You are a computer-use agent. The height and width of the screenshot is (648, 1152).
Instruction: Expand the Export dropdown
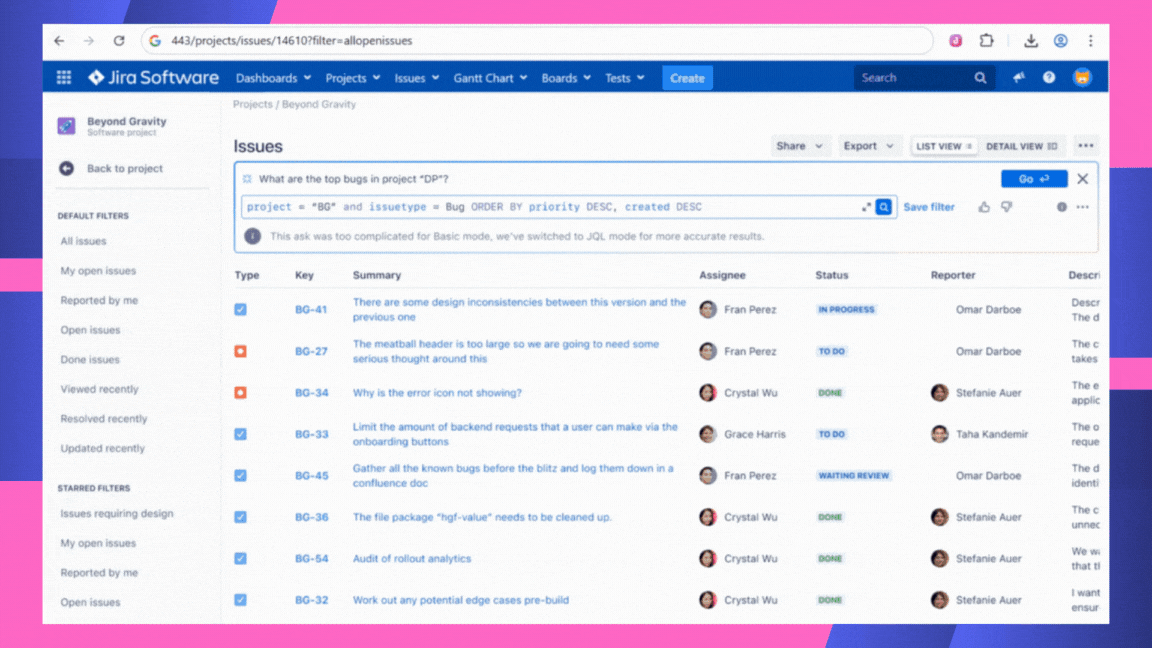tap(867, 146)
